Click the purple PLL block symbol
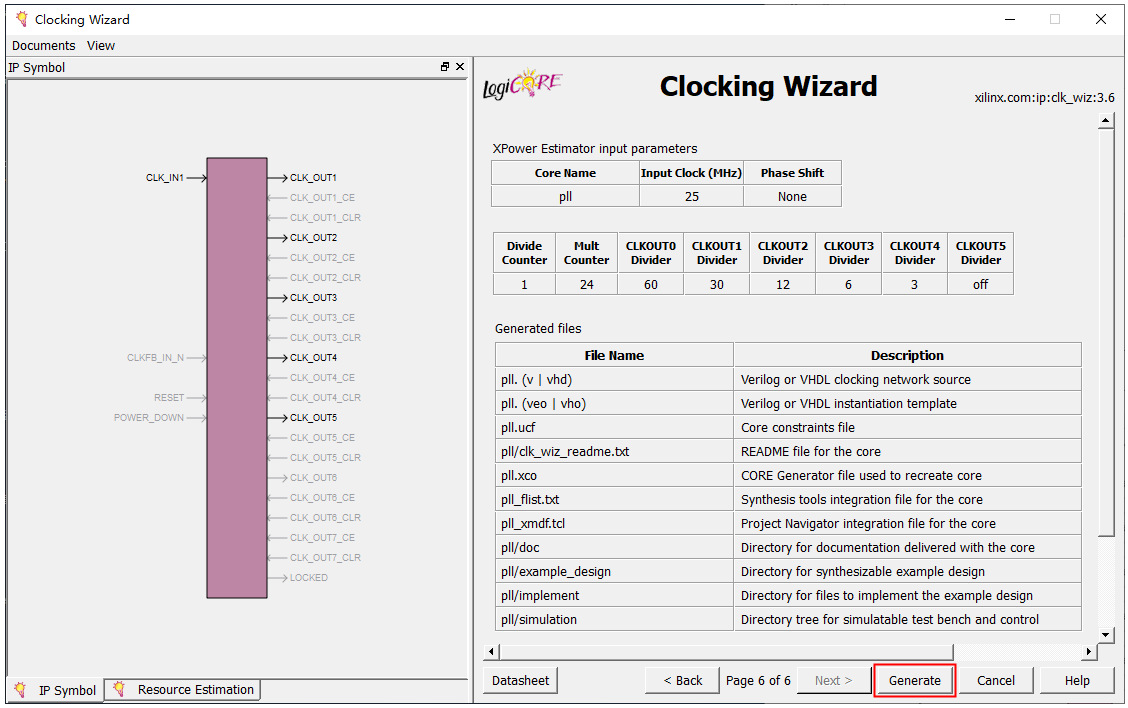1128x708 pixels. (x=237, y=378)
